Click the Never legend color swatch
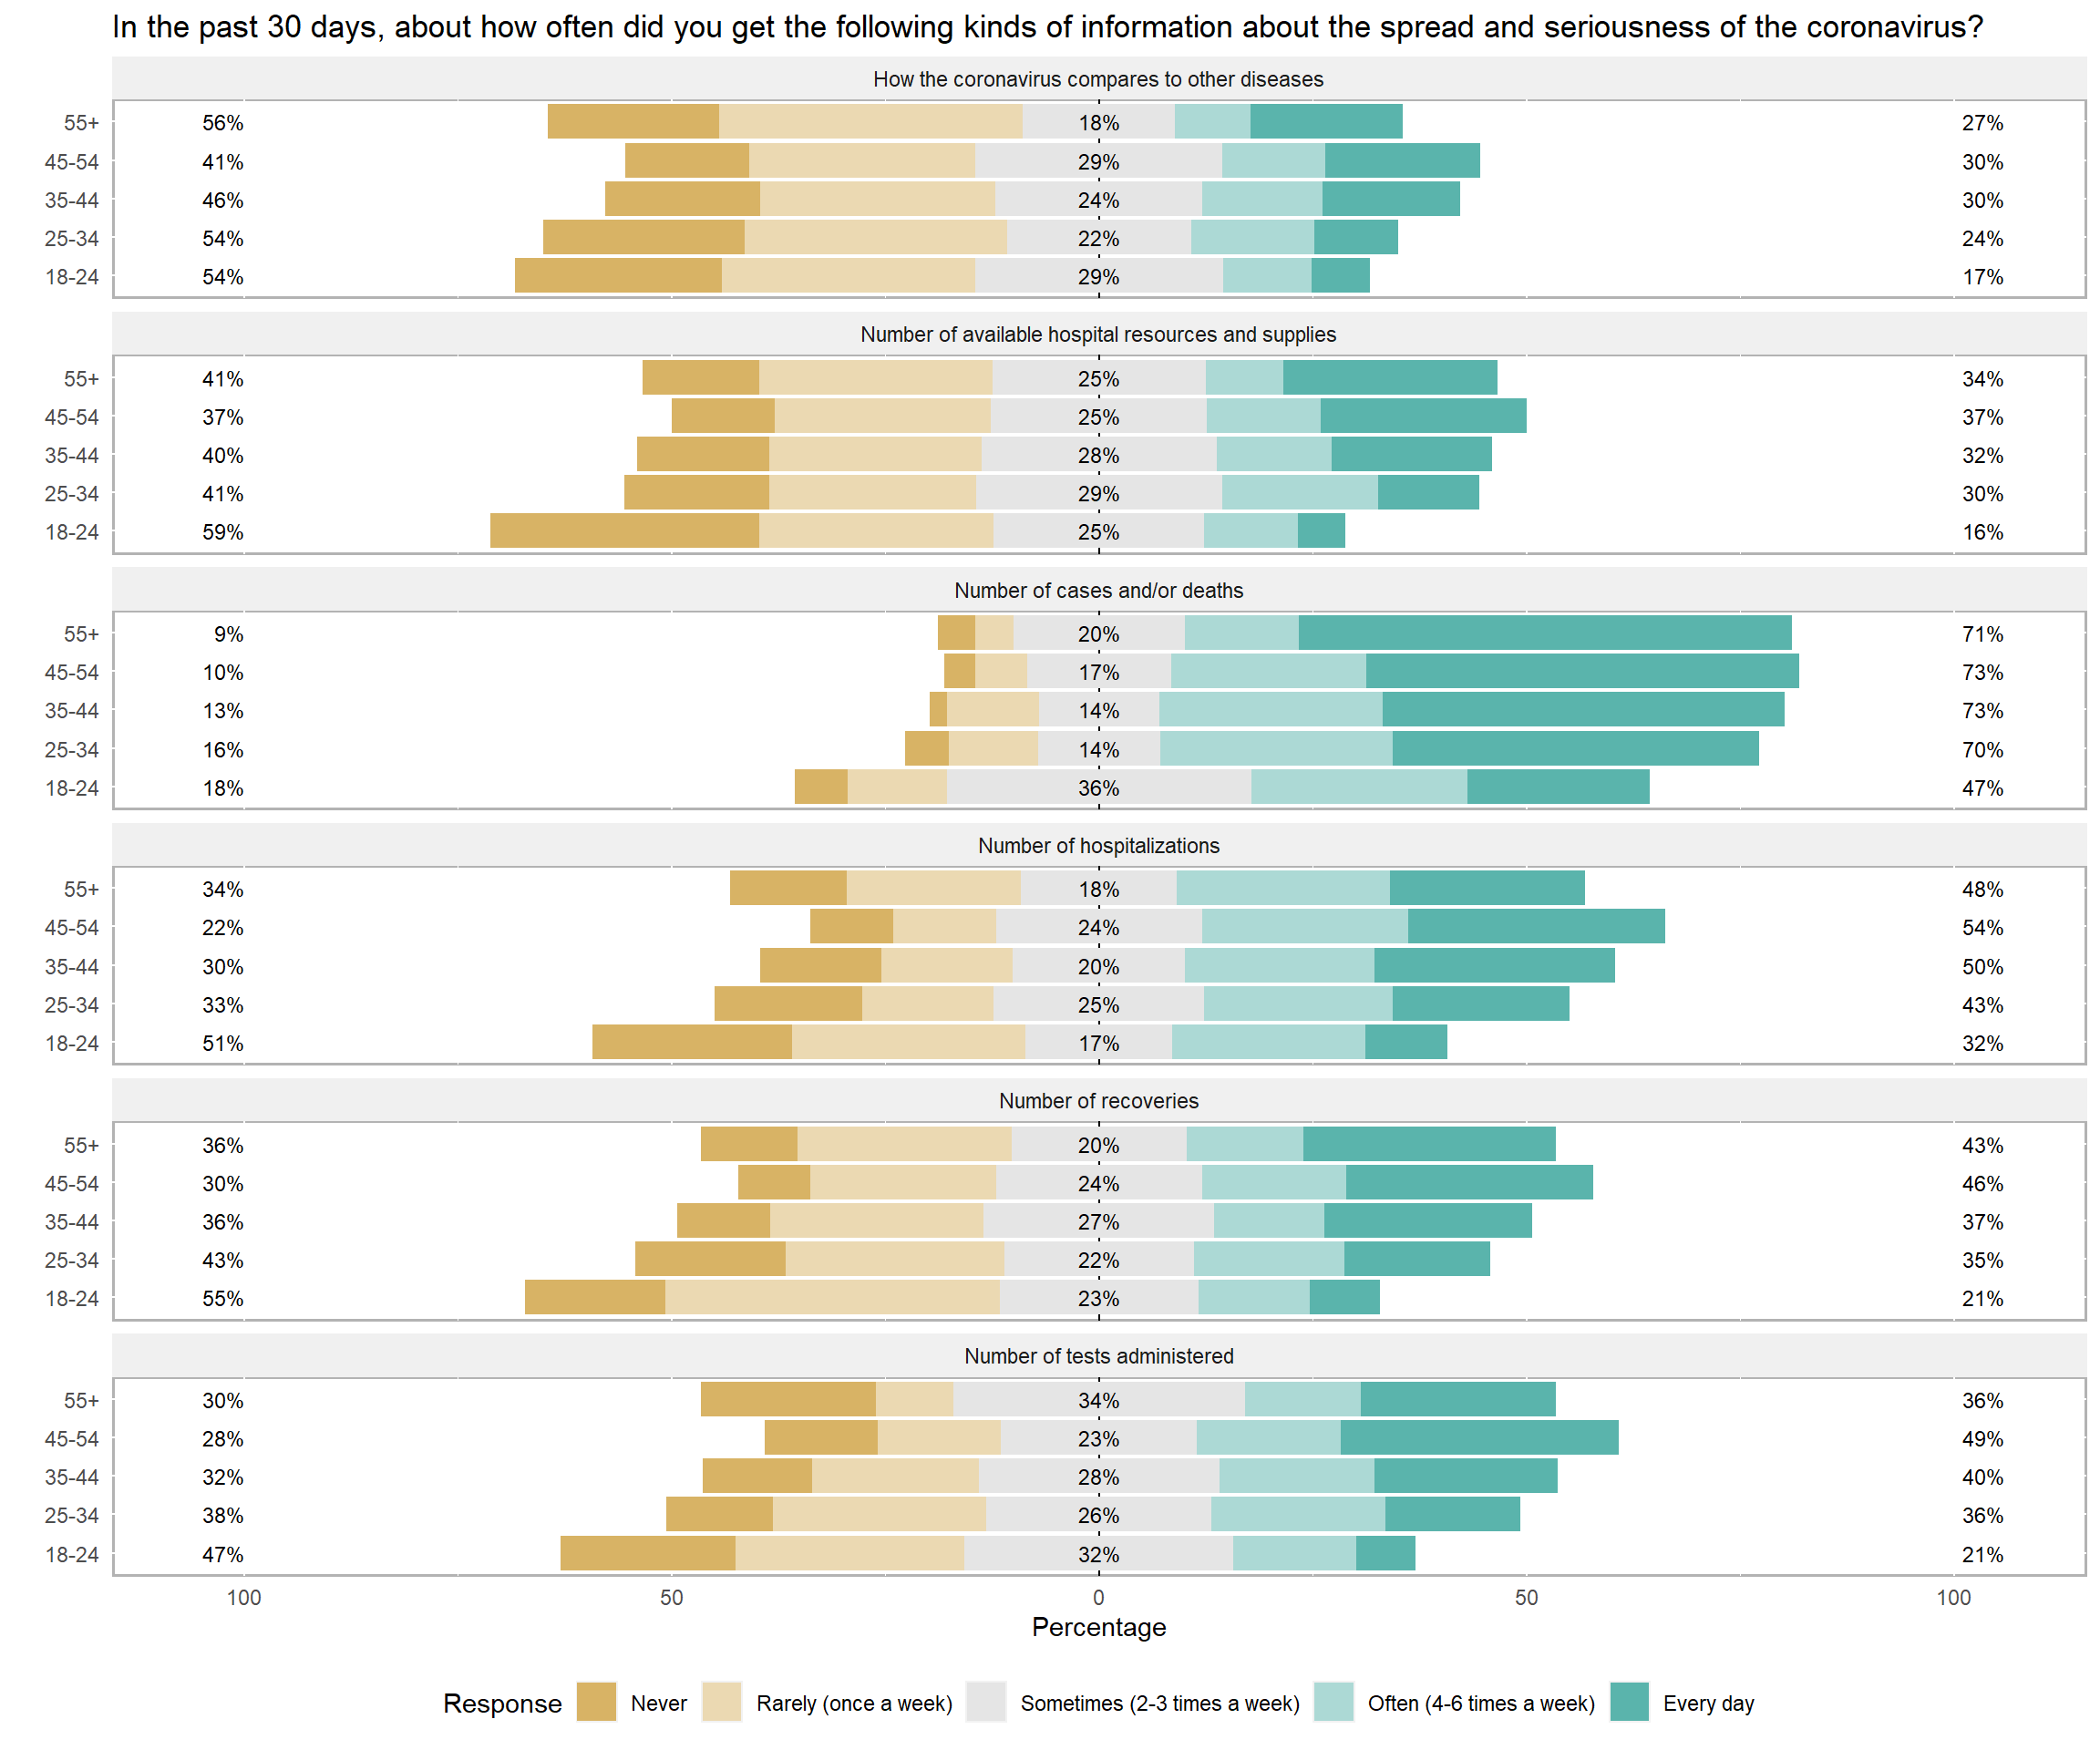Image resolution: width=2100 pixels, height=1750 pixels. [596, 1702]
